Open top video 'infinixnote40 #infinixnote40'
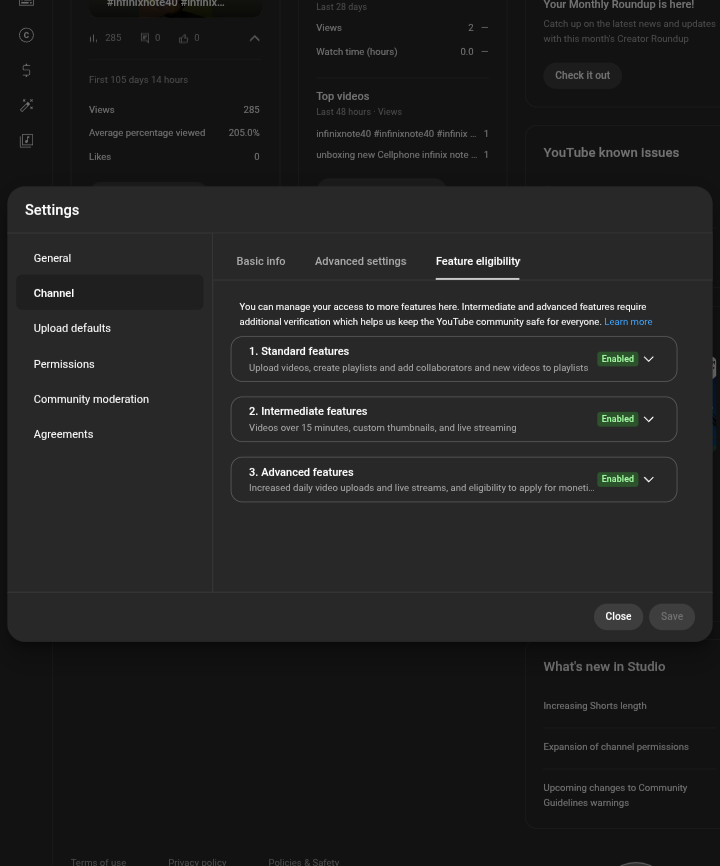 point(396,134)
